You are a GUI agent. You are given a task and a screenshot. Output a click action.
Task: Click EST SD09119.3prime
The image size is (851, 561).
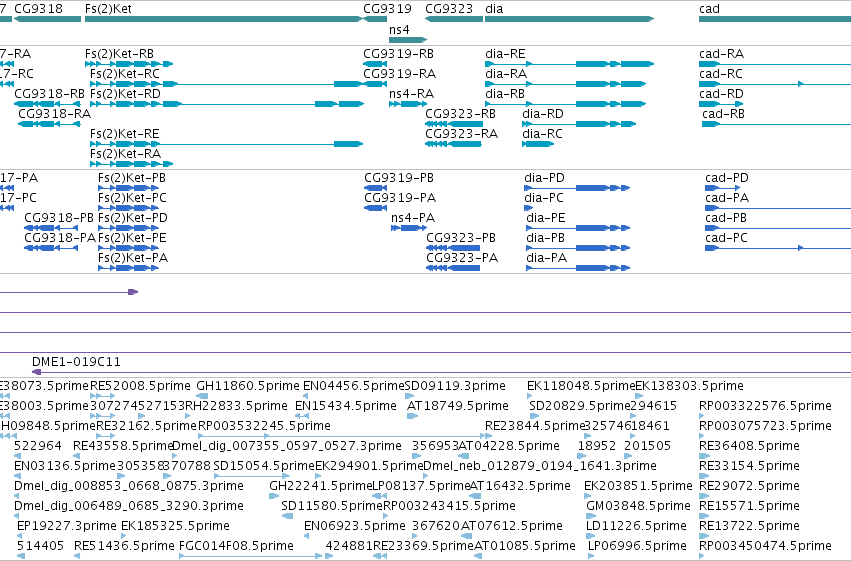point(409,397)
